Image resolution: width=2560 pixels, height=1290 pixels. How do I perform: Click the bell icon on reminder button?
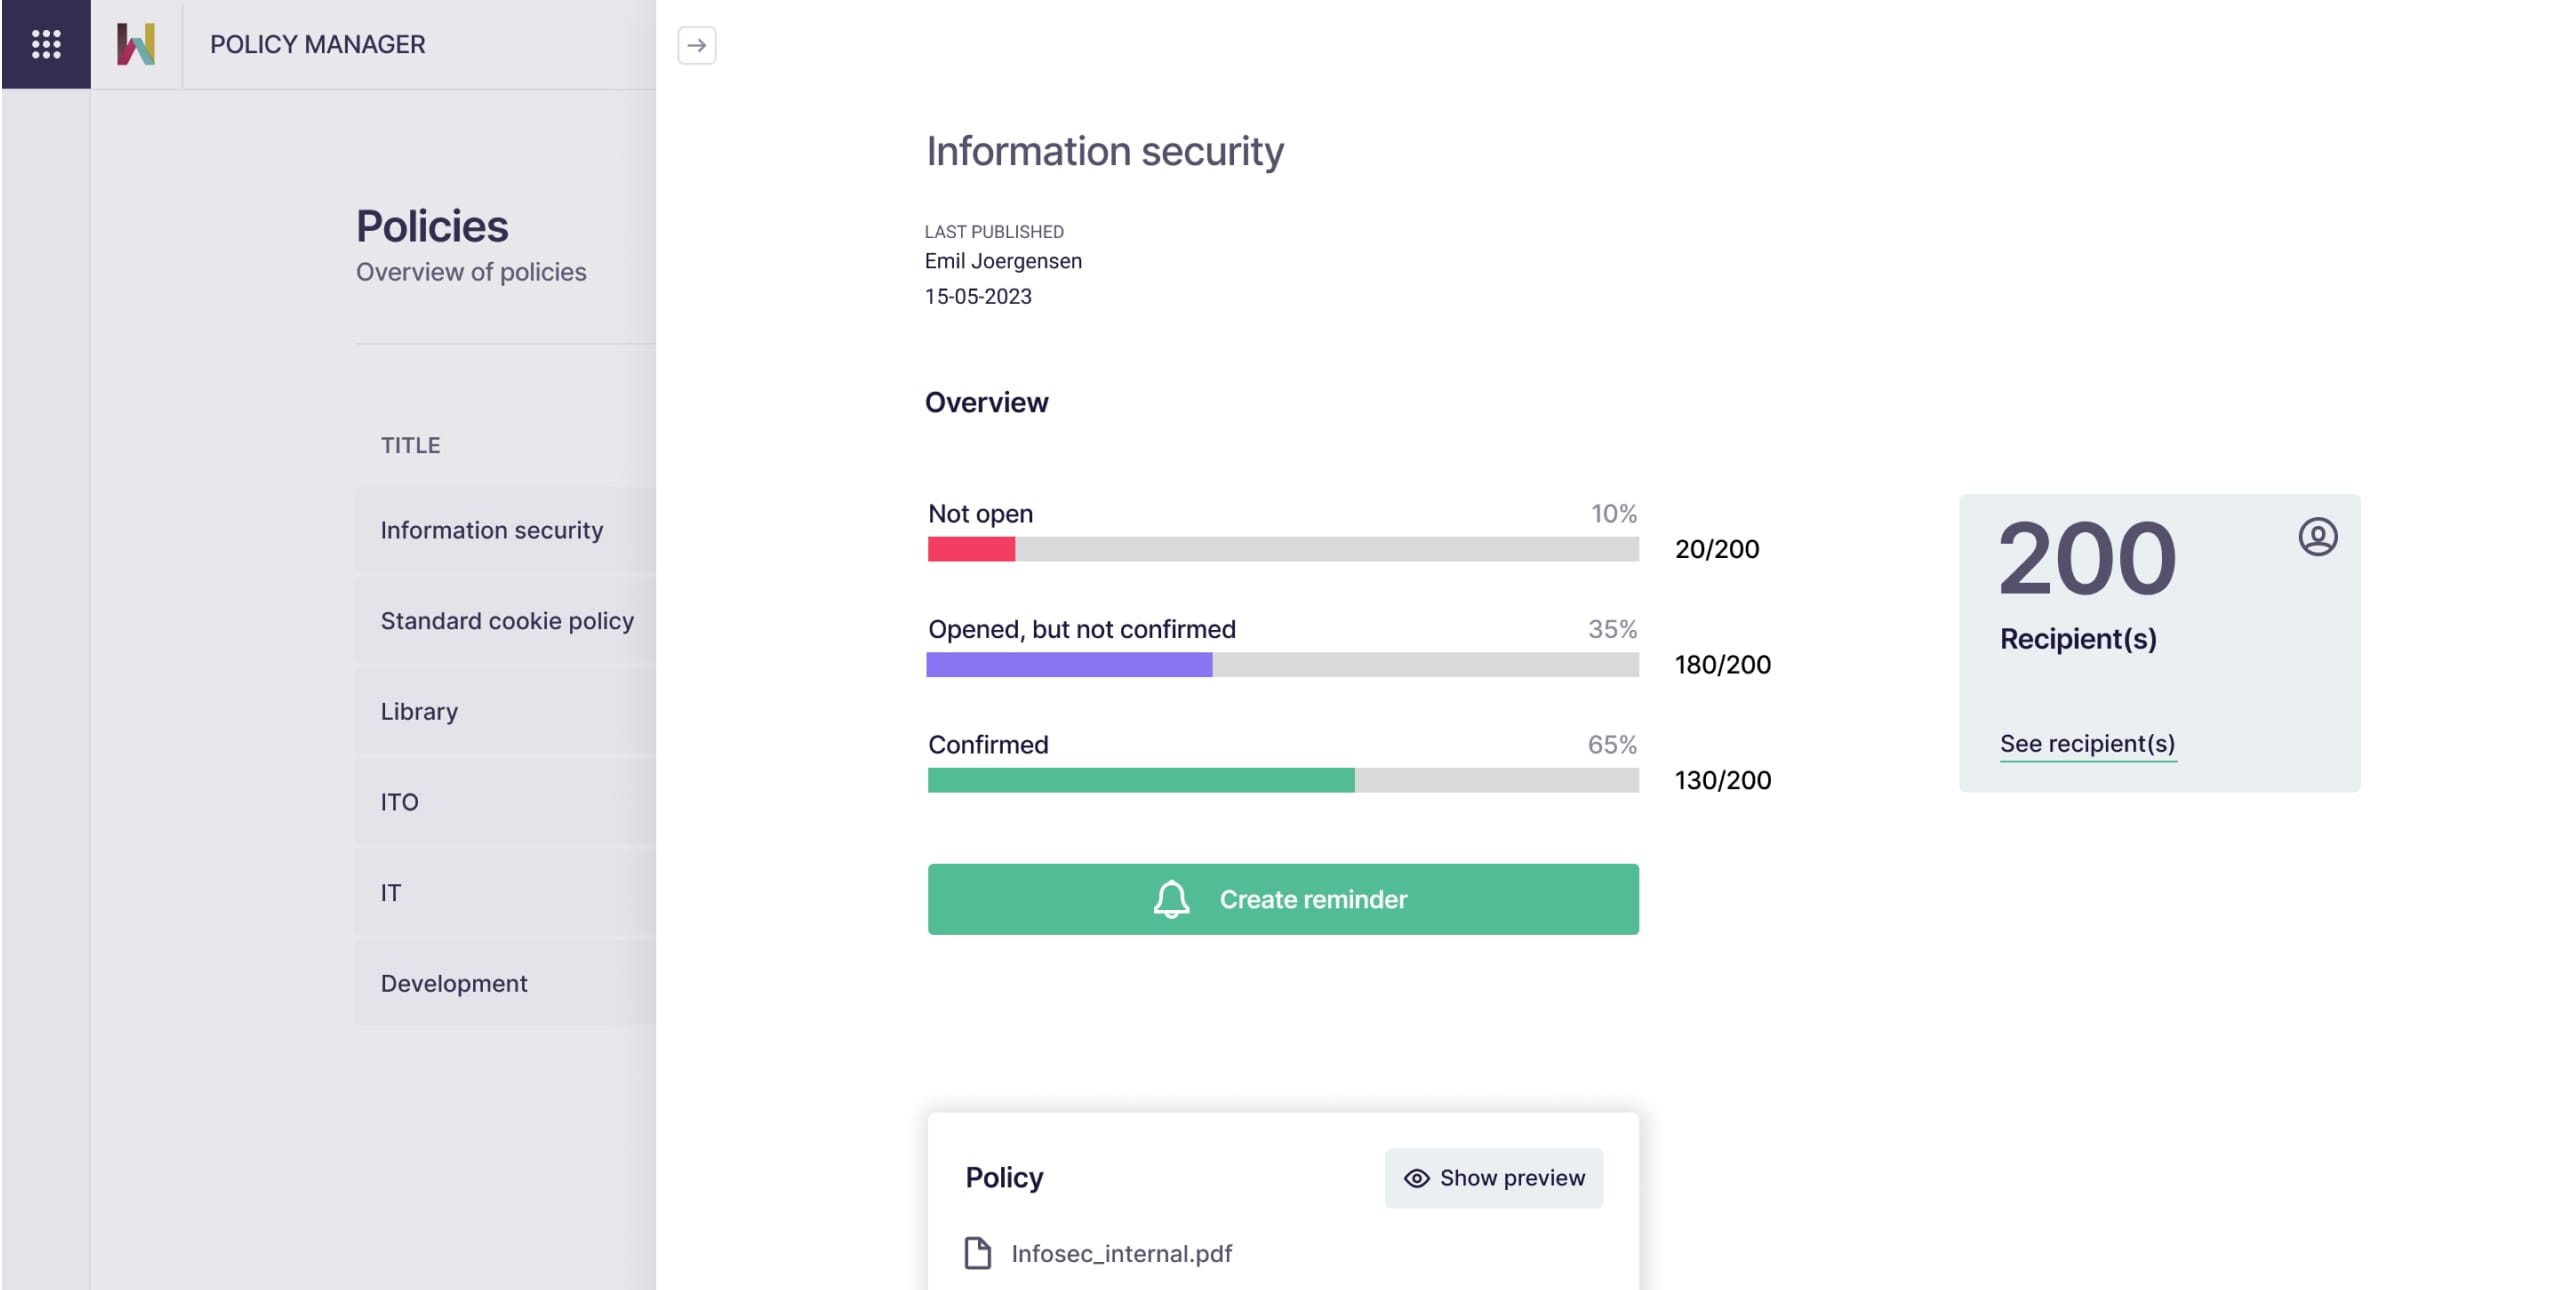coord(1171,899)
